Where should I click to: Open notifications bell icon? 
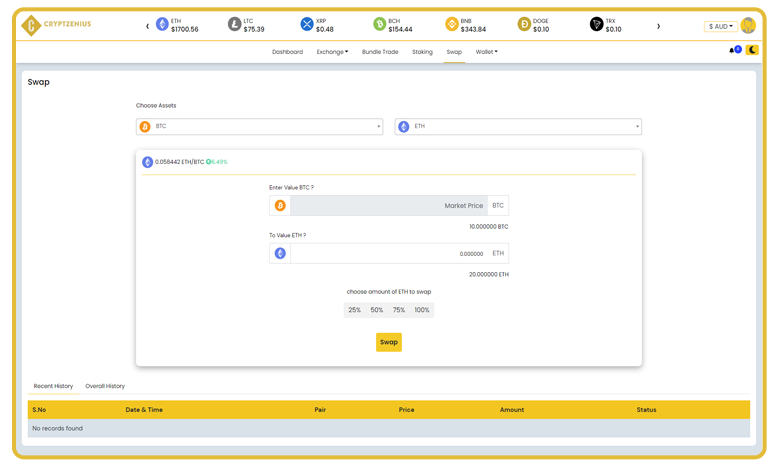tap(732, 51)
